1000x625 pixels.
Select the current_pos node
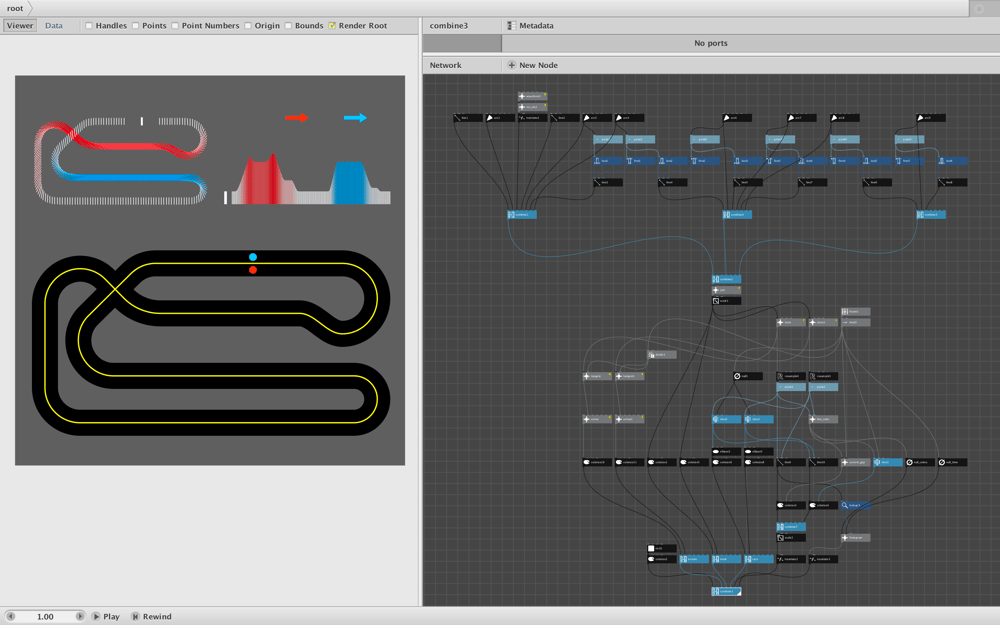[x=856, y=462]
